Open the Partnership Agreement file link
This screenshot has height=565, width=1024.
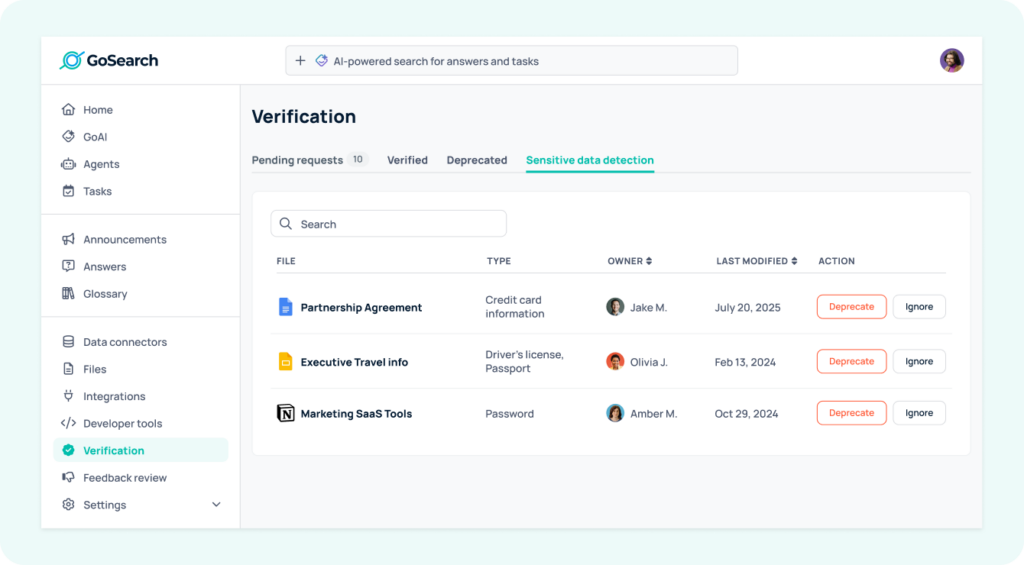coord(361,308)
